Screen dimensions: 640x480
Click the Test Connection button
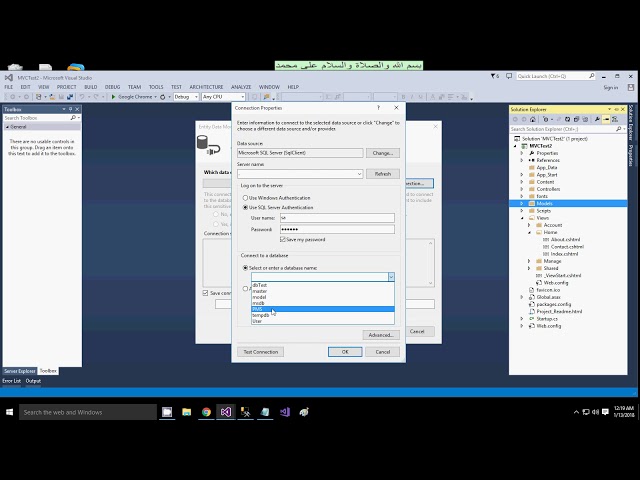pos(260,352)
